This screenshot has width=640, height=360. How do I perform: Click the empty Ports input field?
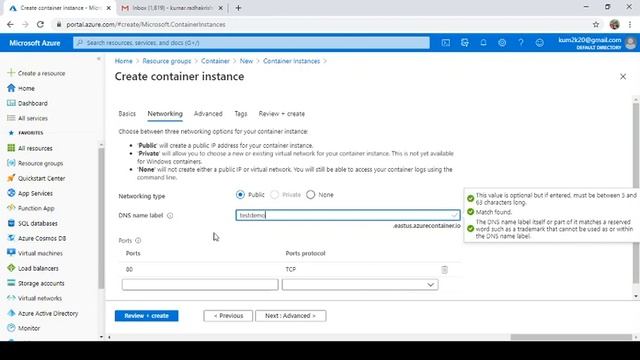pos(200,284)
